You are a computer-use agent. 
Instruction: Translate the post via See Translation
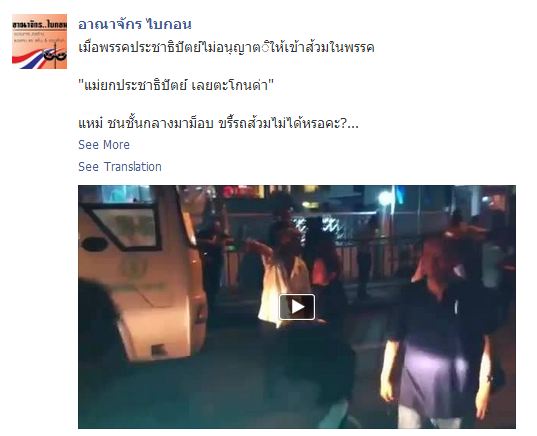coord(120,167)
